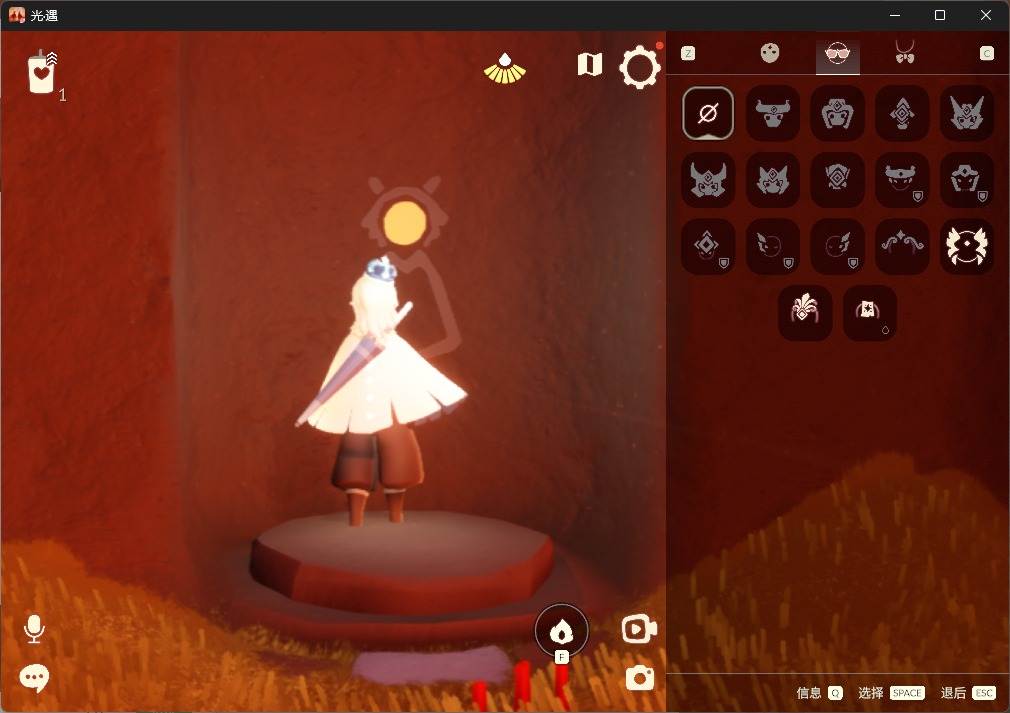This screenshot has width=1010, height=713.
Task: Select the empty 'none' accessory slot
Action: pos(708,113)
